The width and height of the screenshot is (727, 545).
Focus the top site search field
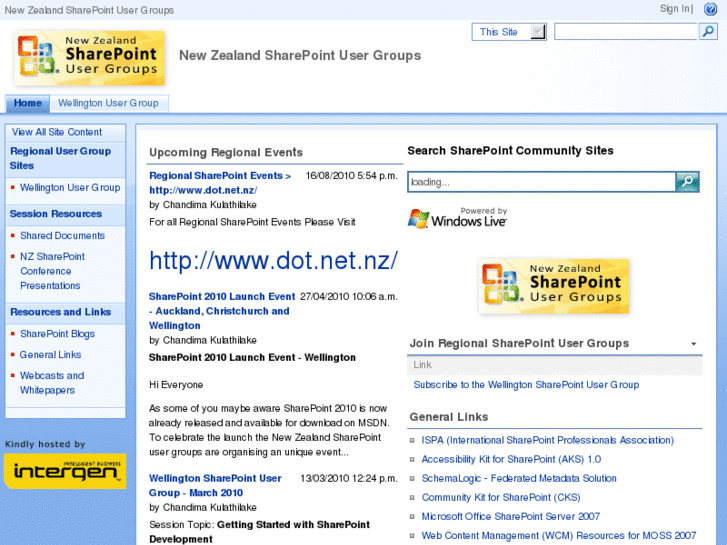626,32
